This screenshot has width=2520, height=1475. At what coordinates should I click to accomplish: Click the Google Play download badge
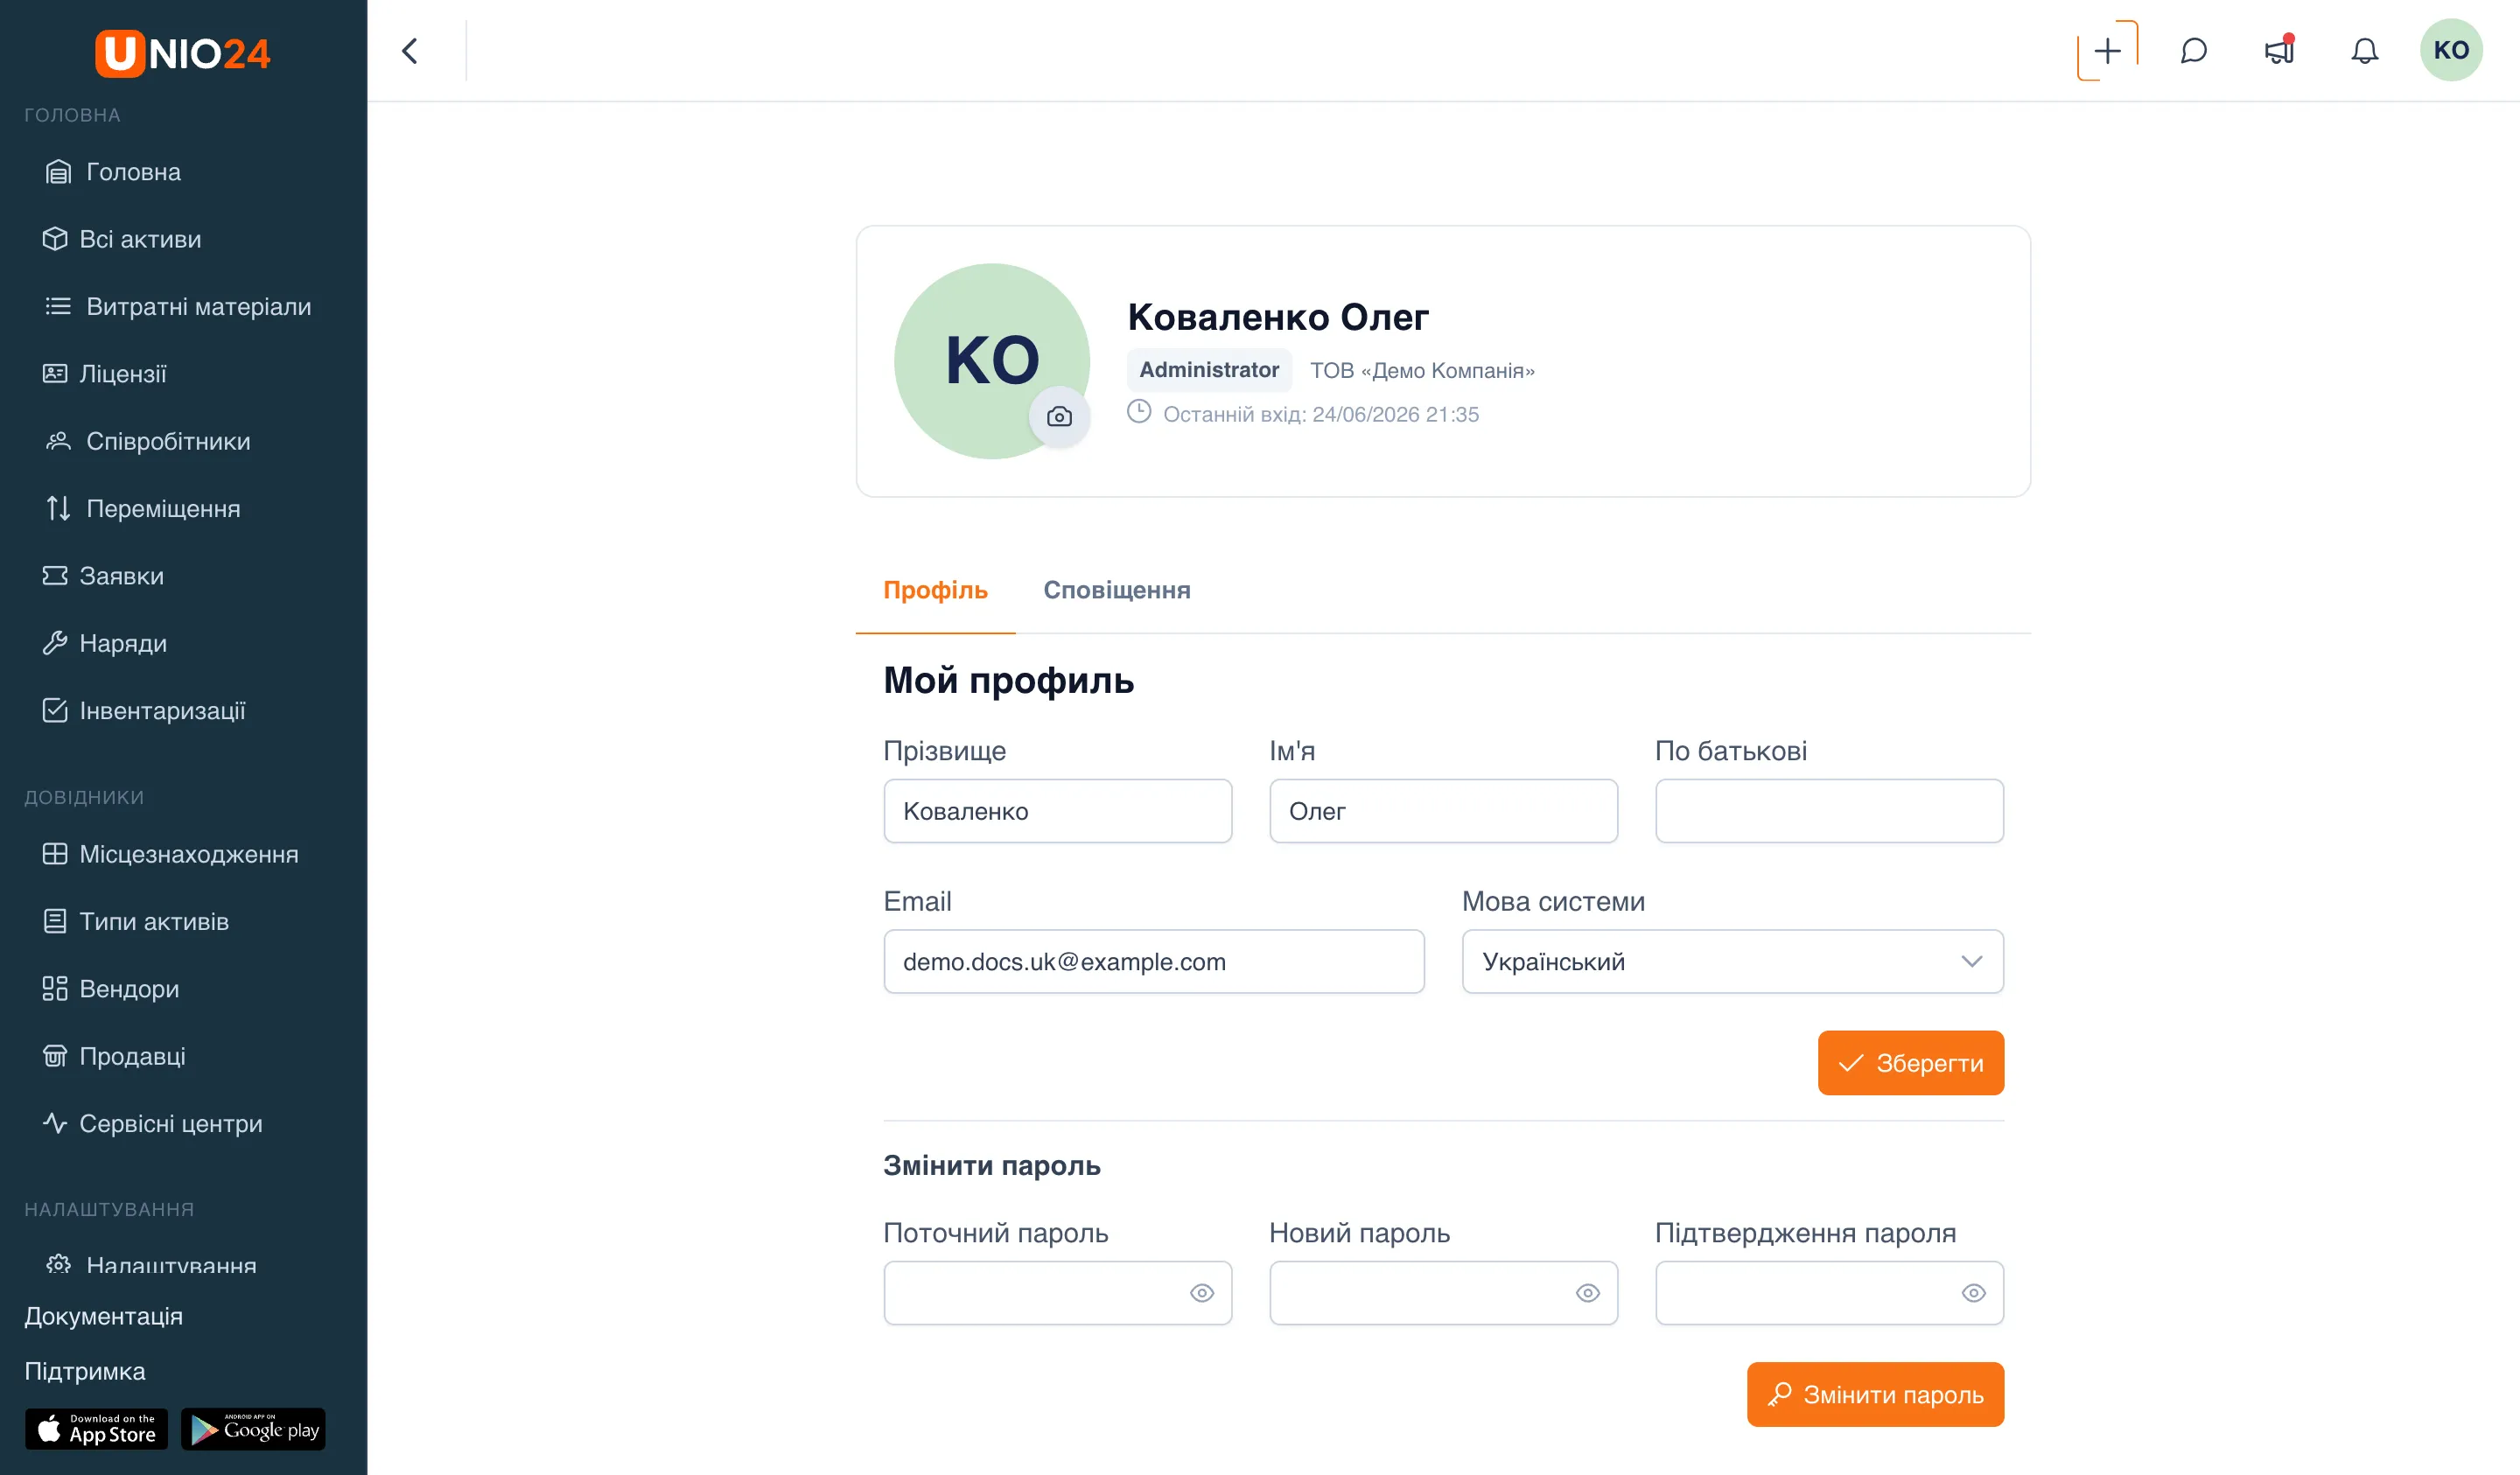253,1429
